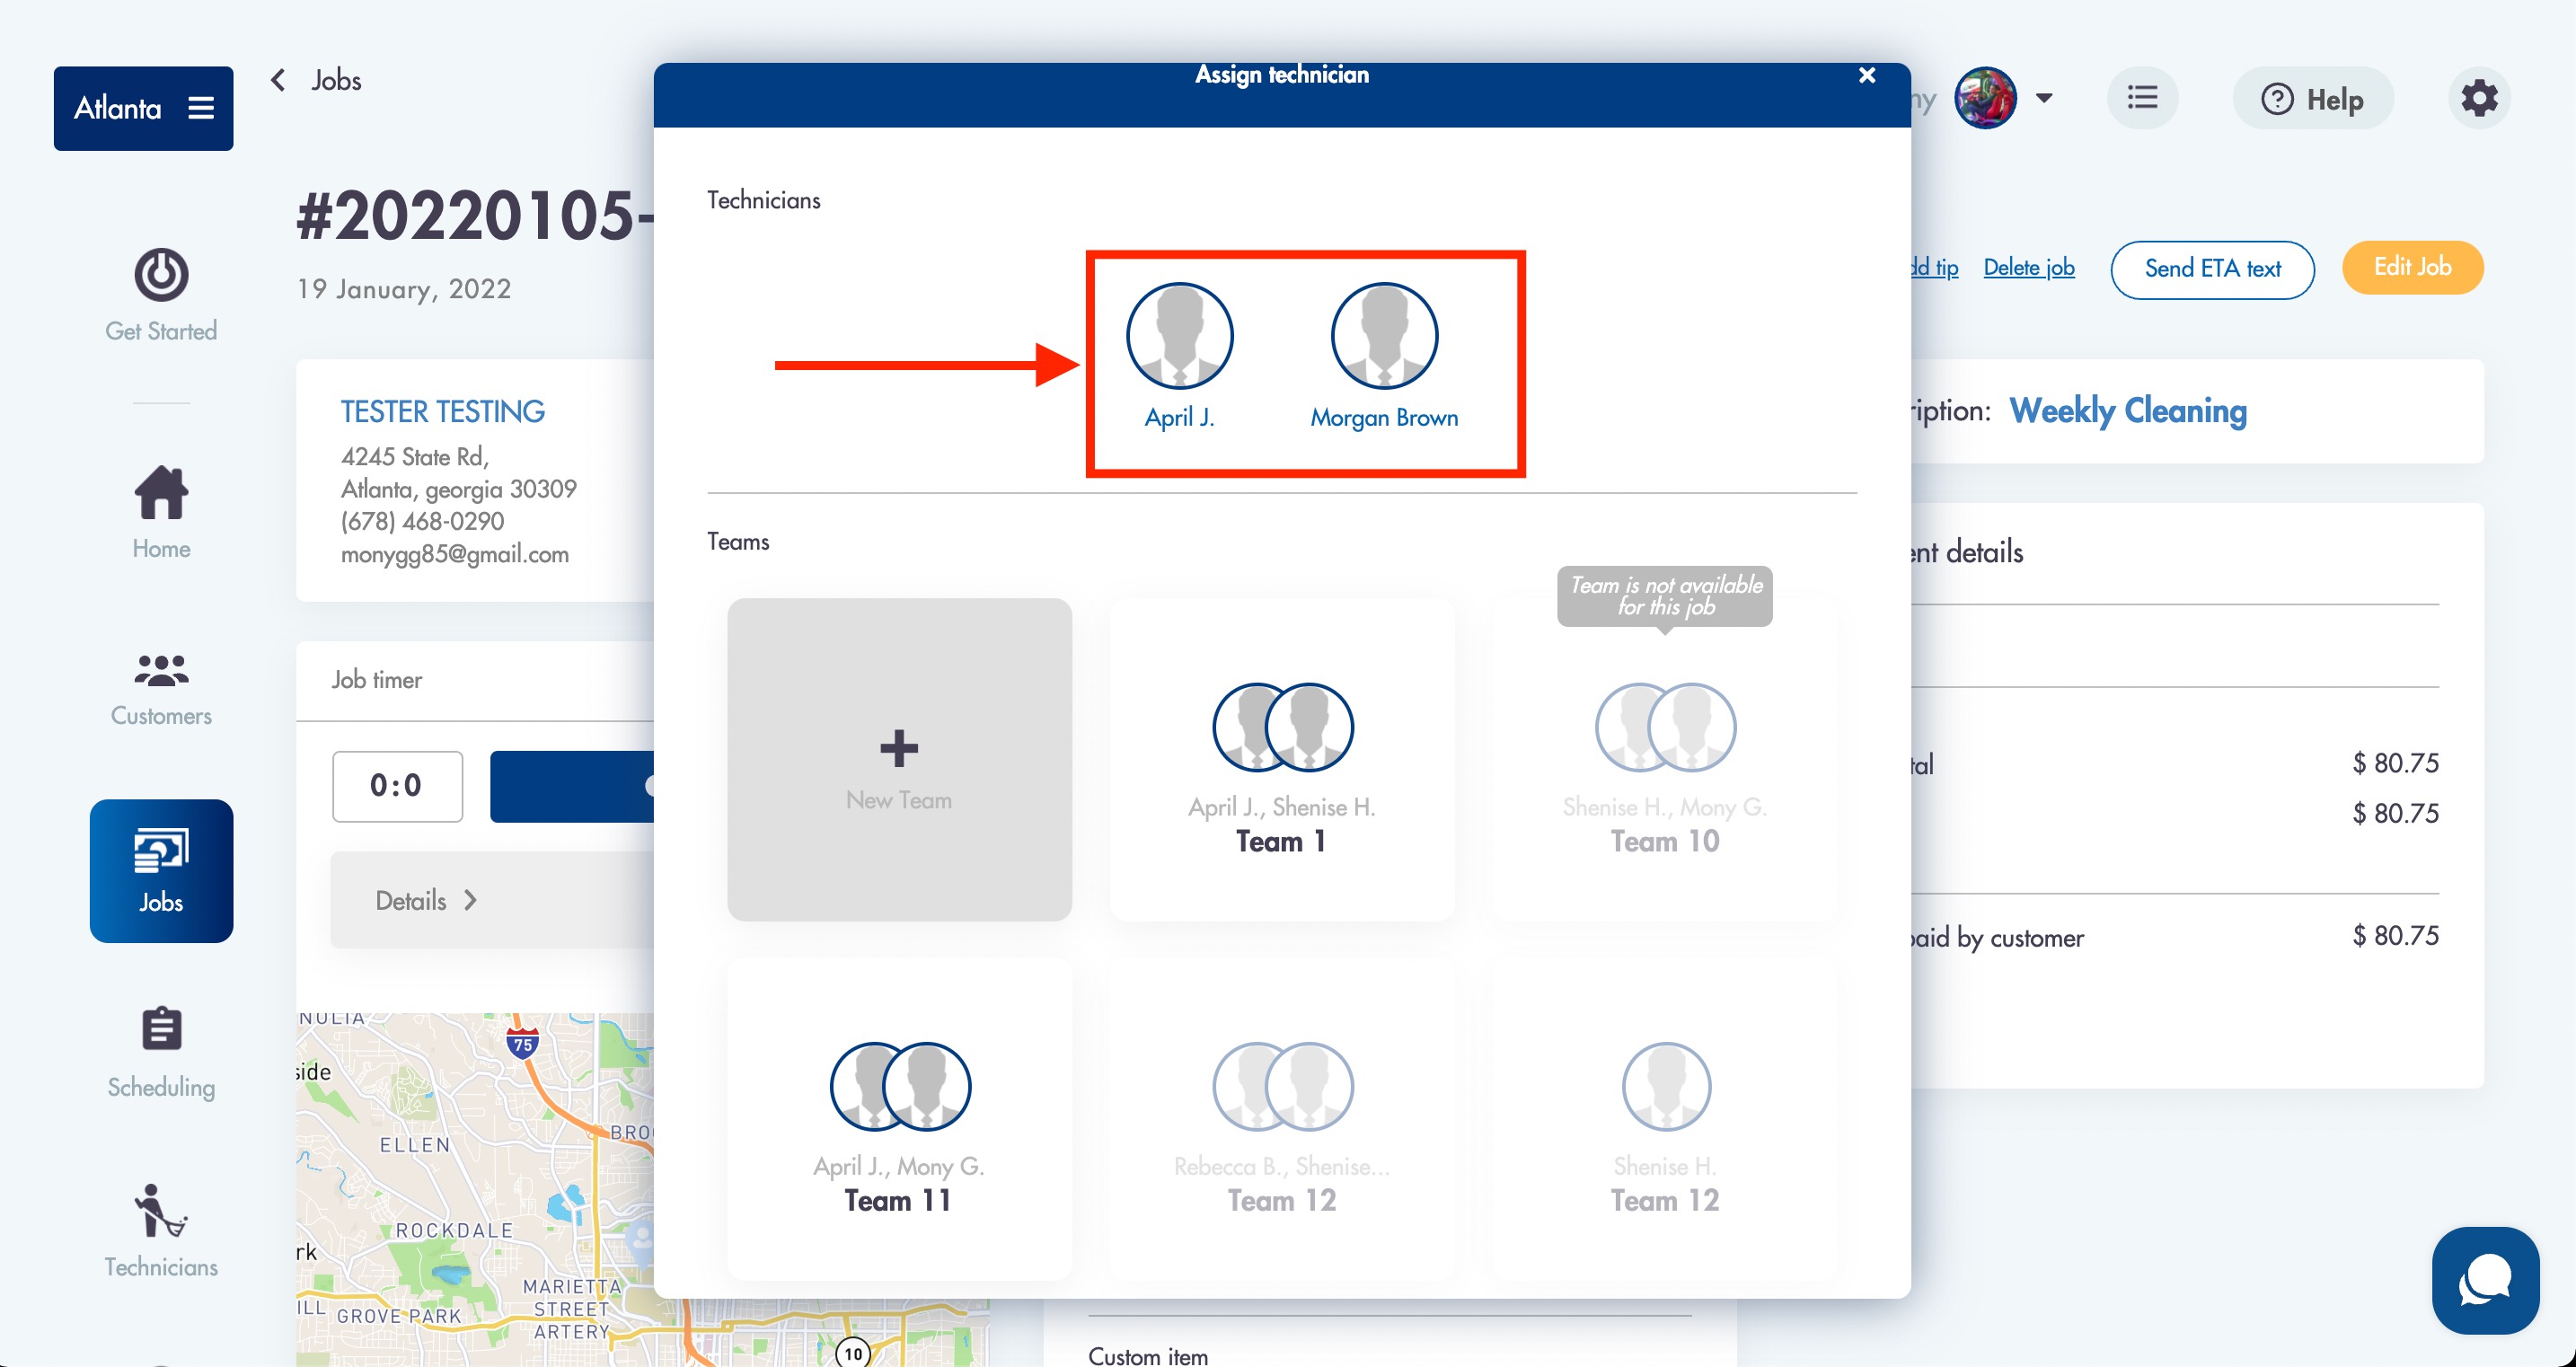Expand the user avatar dropdown arrow

tap(2045, 99)
